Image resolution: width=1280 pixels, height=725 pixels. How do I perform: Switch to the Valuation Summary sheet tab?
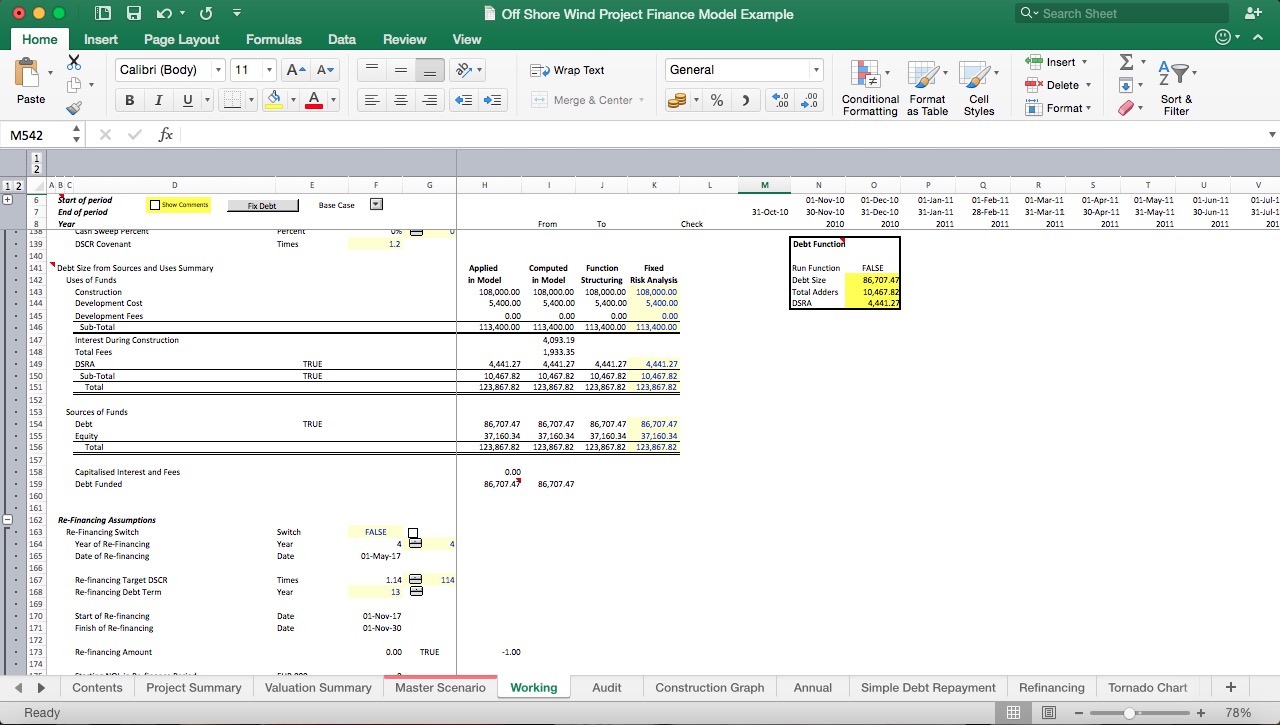(318, 687)
